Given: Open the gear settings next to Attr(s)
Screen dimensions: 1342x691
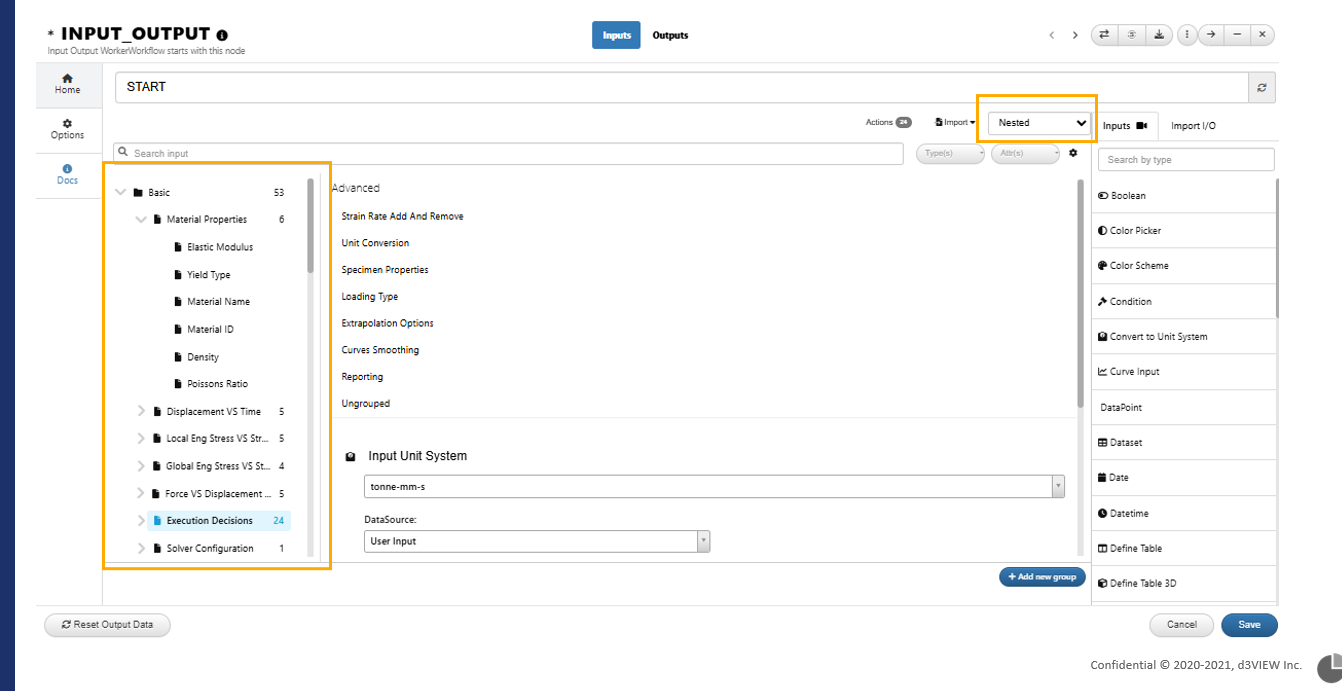Looking at the screenshot, I should point(1073,153).
